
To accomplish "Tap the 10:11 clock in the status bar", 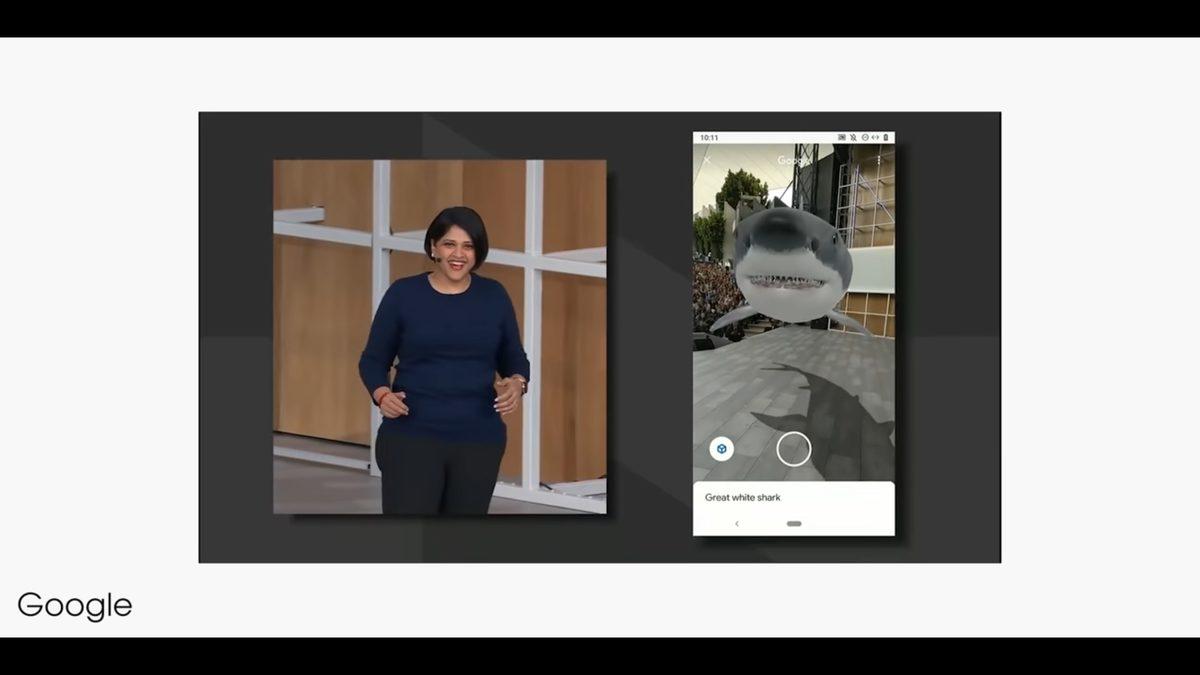I will click(x=712, y=137).
